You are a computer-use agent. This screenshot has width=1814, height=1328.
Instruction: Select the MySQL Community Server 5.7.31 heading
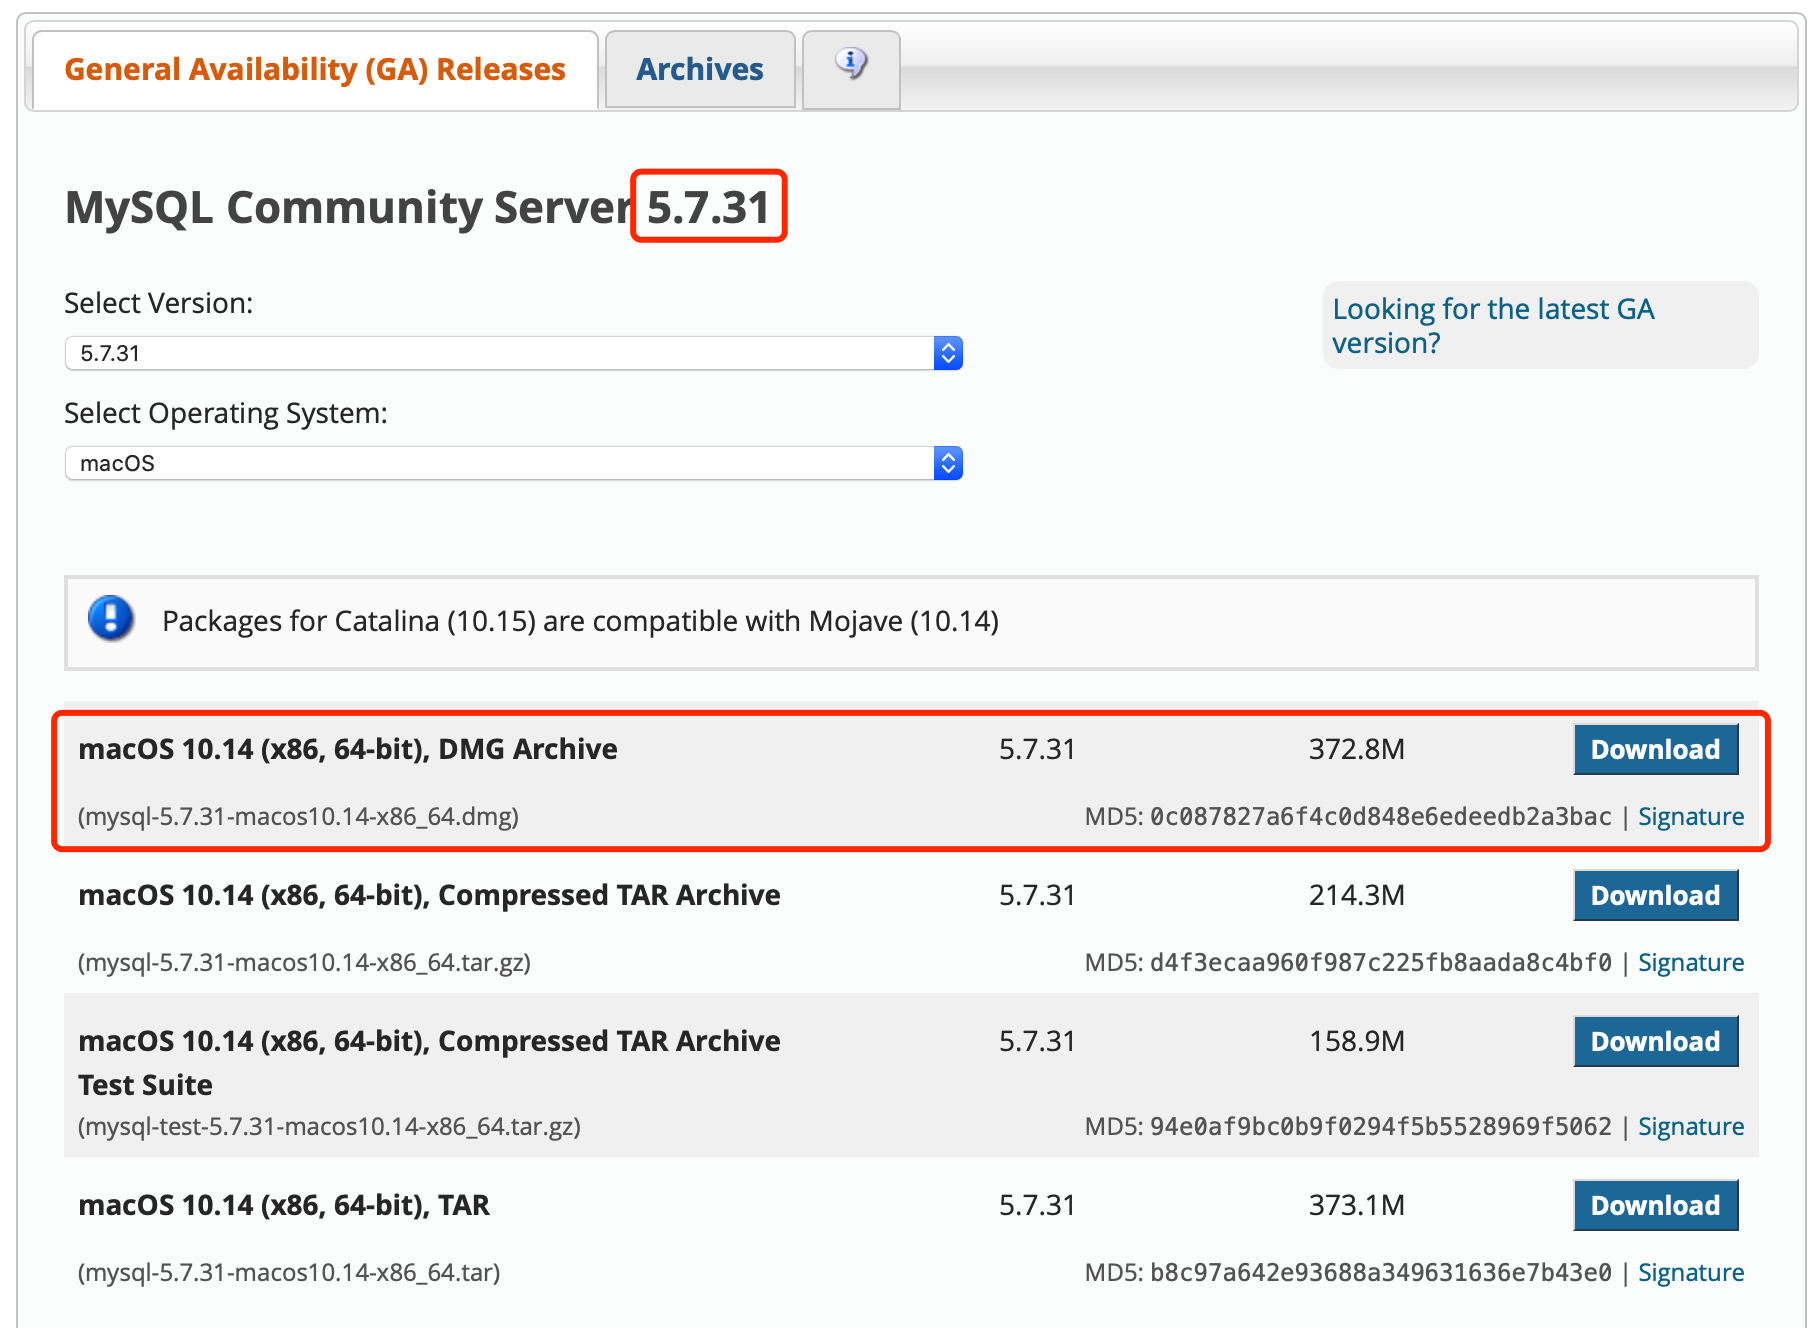click(x=418, y=207)
